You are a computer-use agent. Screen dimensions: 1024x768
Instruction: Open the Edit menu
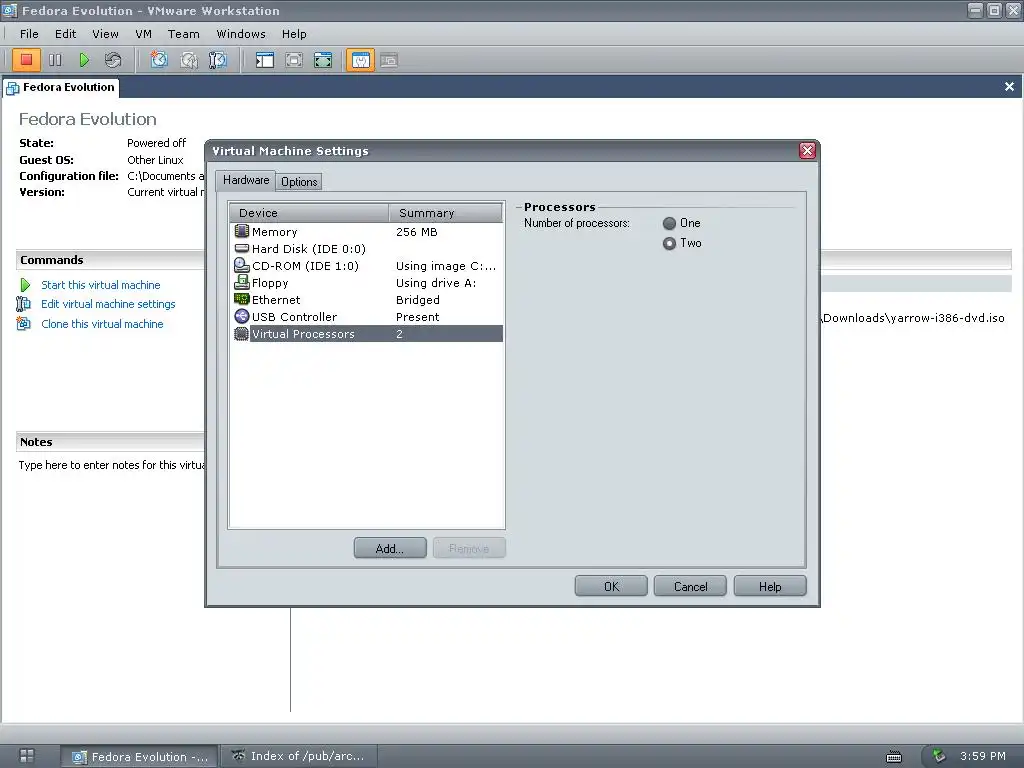point(65,34)
